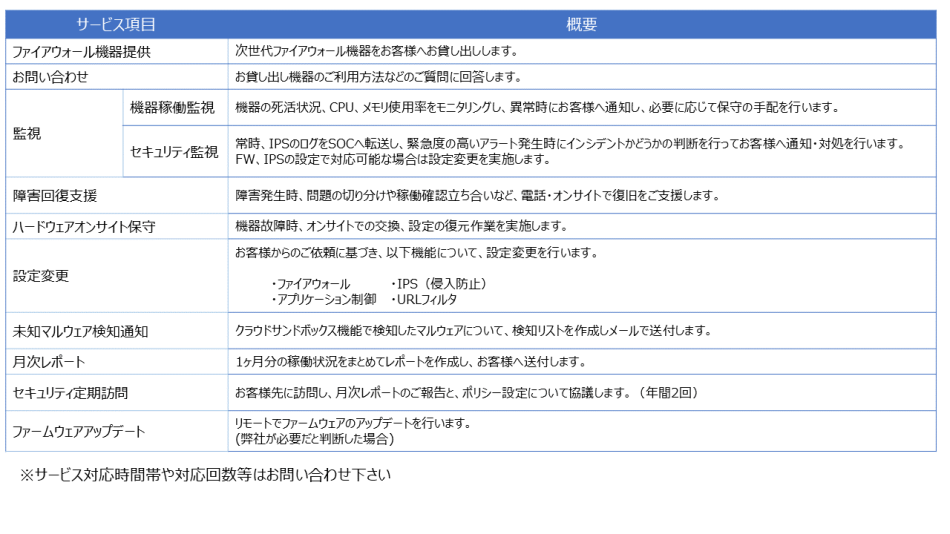The image size is (950, 534).
Task: Click description 次世代ファイアウォール機器をお客様へお貸し出しします
Action: coord(377,51)
